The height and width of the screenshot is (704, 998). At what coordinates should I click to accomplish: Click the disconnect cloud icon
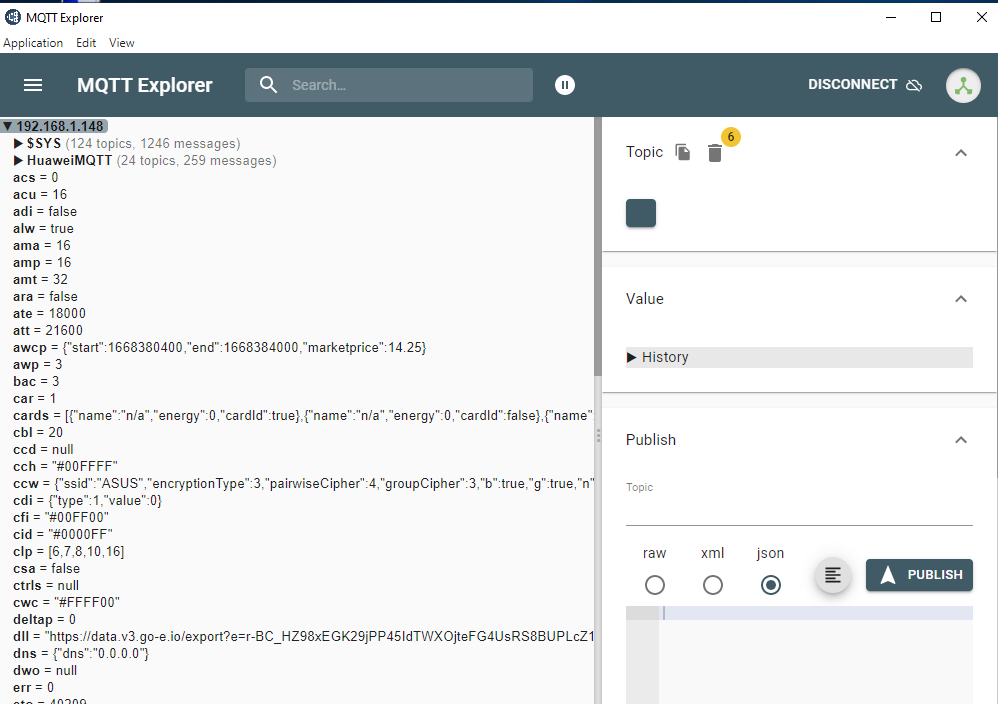click(x=914, y=85)
